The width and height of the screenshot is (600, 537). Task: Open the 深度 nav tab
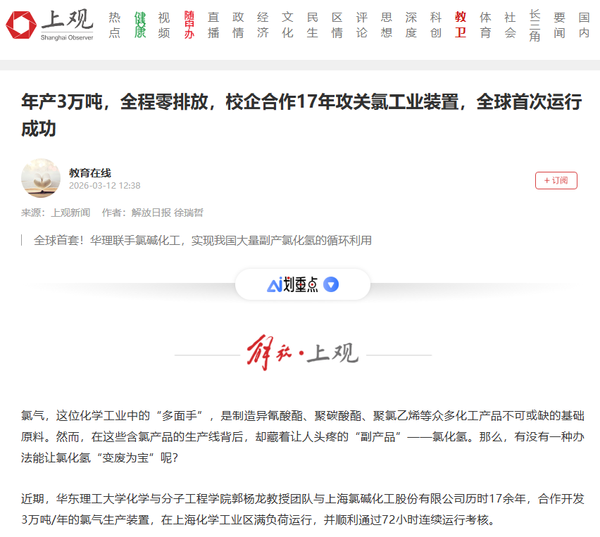411,25
